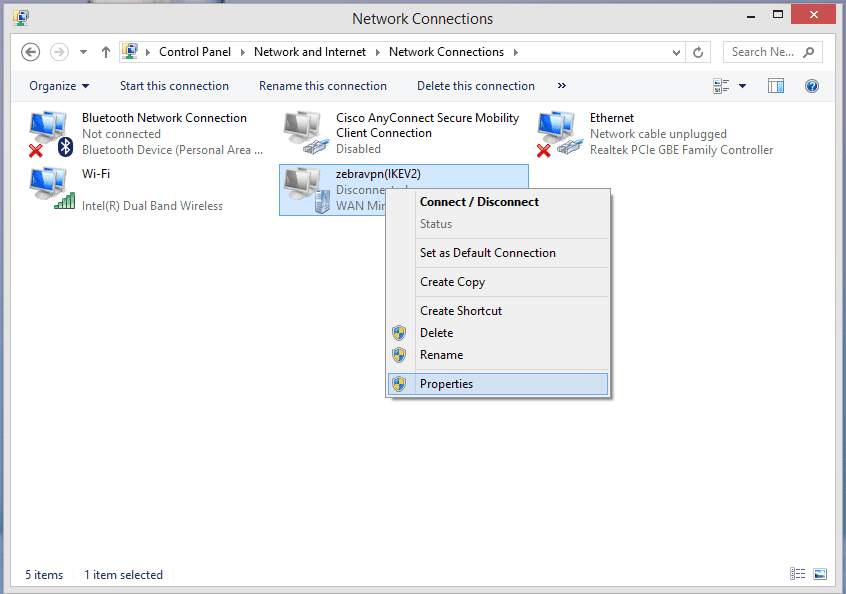Open address bar history dropdown
Screen dimensions: 846x594
click(676, 52)
